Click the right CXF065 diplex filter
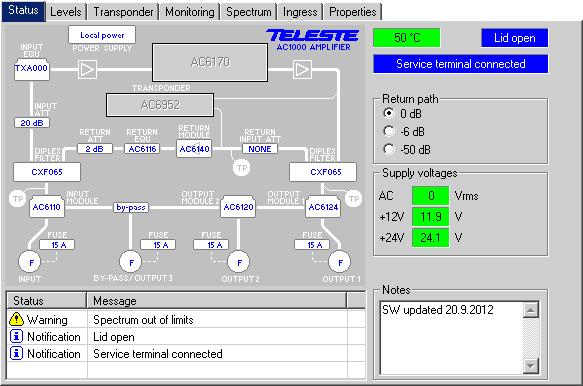 pyautogui.click(x=323, y=172)
